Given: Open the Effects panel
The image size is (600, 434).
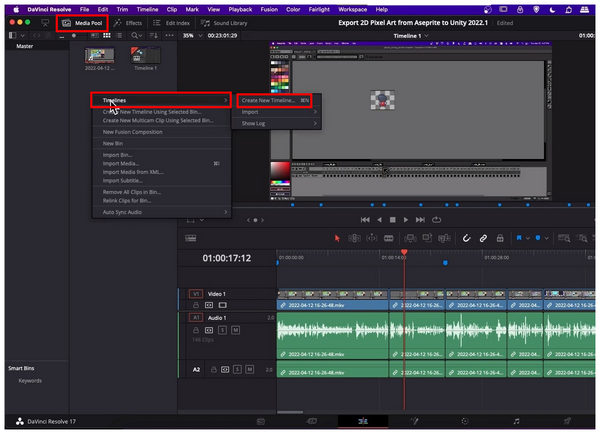Looking at the screenshot, I should 129,23.
